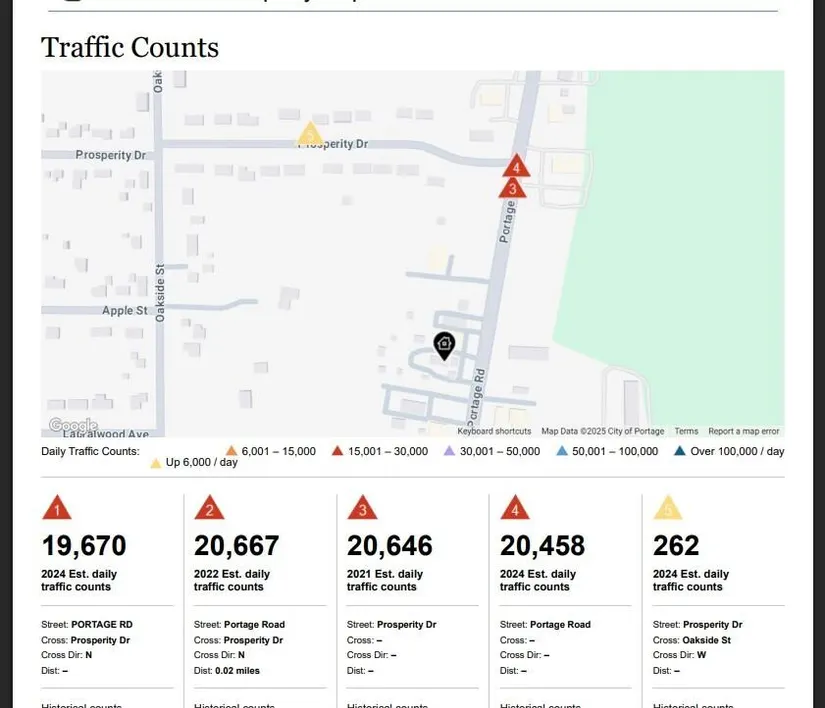Click Report a map error
The height and width of the screenshot is (708, 825).
tap(743, 432)
